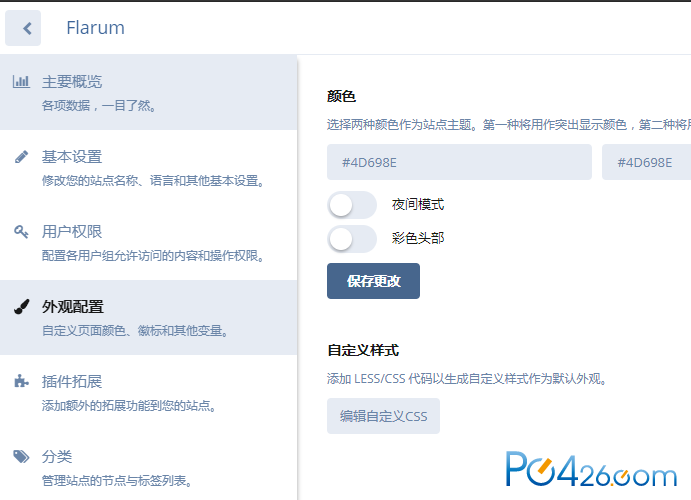Click the description 管理站点的节点与标签列表。
Screen dimensions: 691x500
(x=117, y=480)
